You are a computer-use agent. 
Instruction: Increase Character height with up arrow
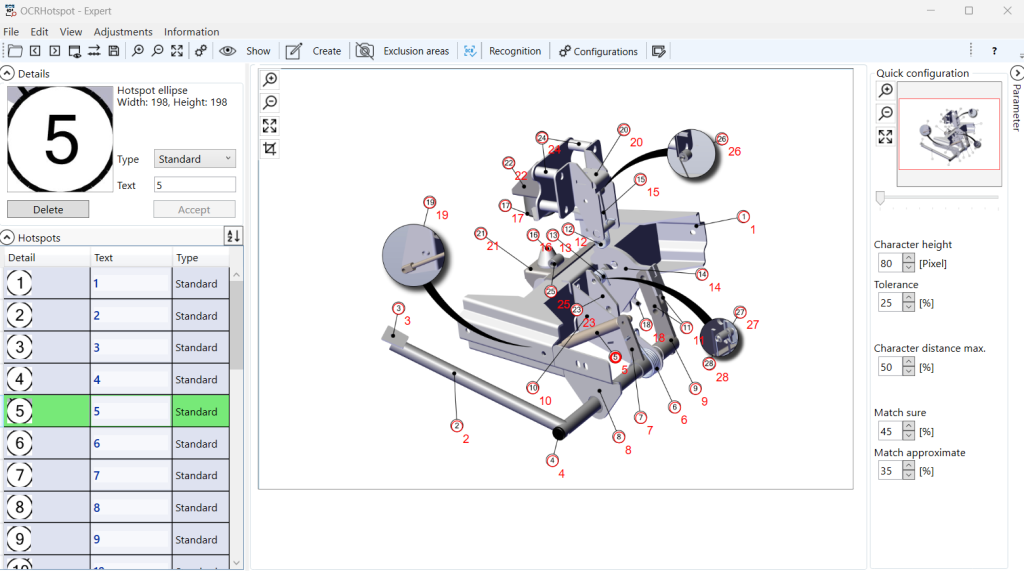coord(908,259)
